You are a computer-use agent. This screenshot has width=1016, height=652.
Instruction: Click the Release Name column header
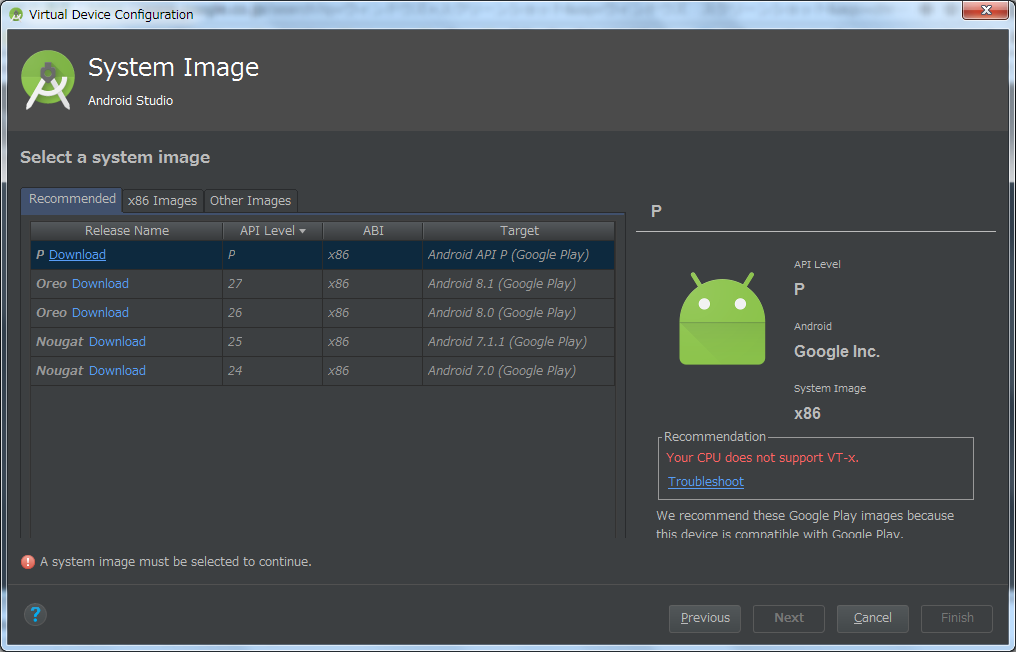(x=127, y=231)
